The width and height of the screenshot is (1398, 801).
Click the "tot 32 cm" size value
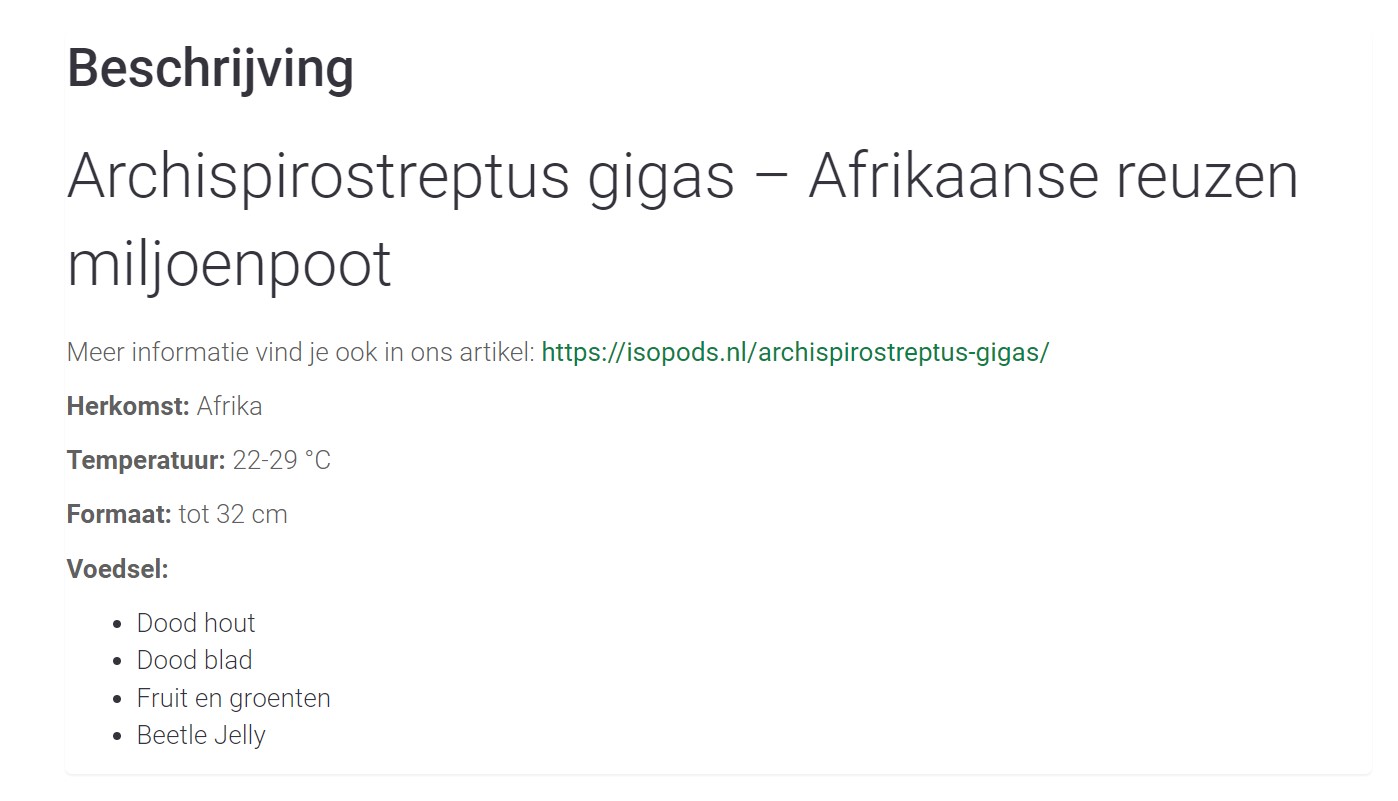(233, 514)
